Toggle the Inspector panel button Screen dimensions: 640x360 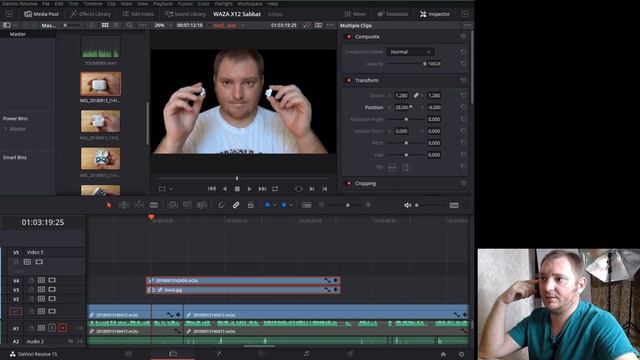tap(435, 14)
